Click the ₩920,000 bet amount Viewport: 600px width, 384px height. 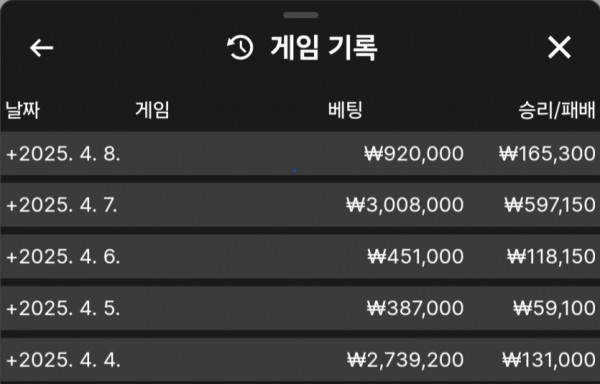414,154
